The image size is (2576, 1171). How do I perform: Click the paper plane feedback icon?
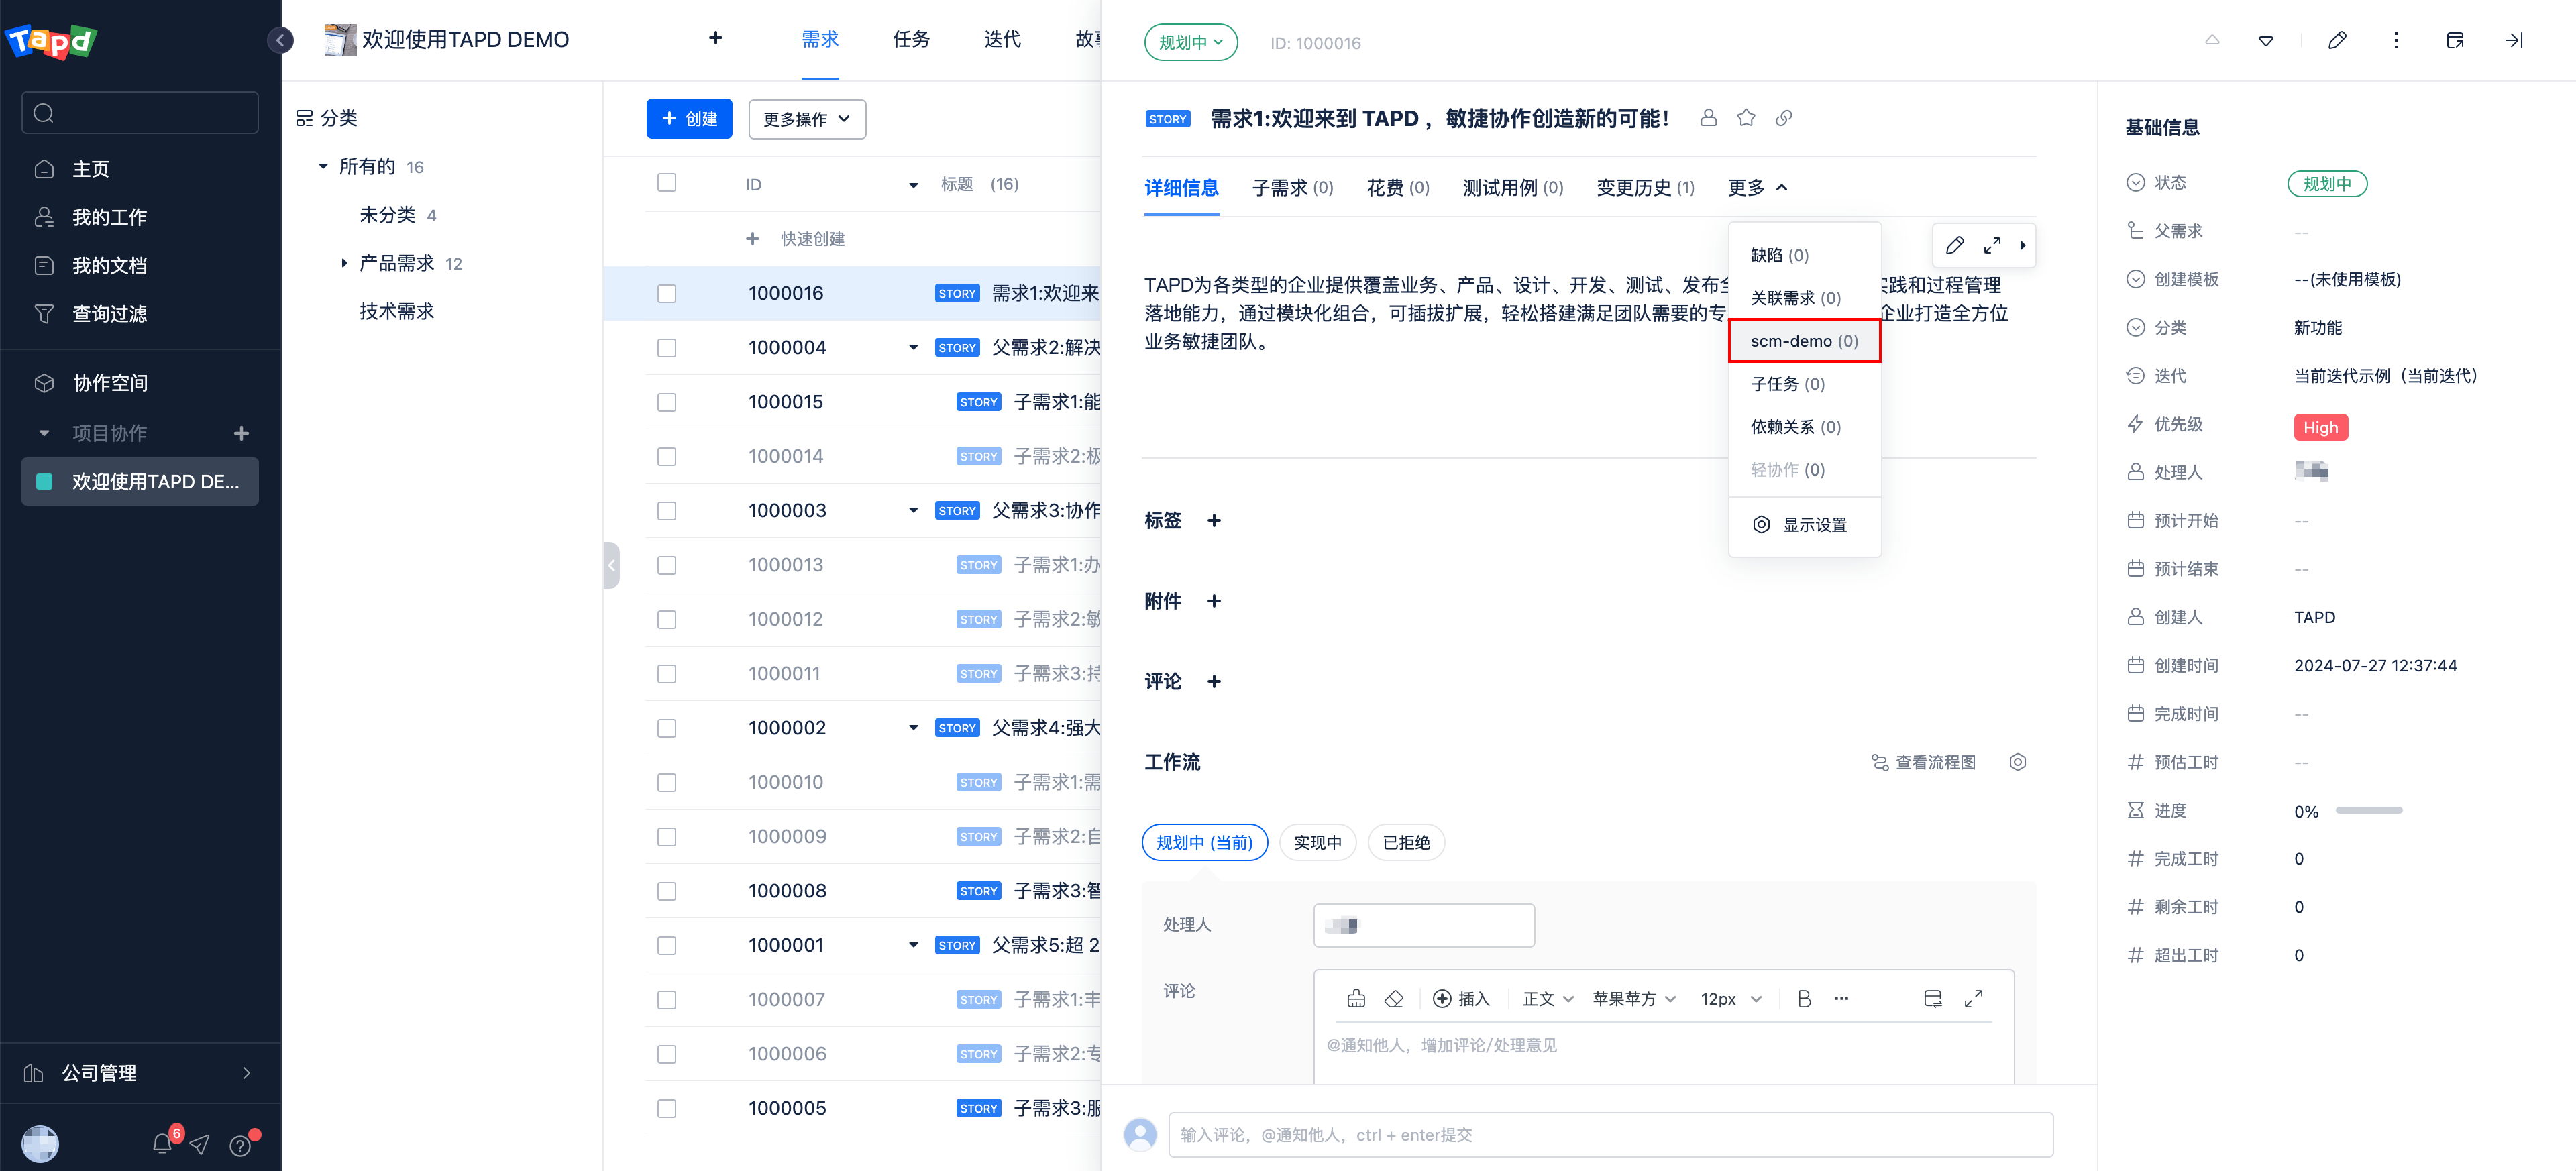coord(200,1144)
